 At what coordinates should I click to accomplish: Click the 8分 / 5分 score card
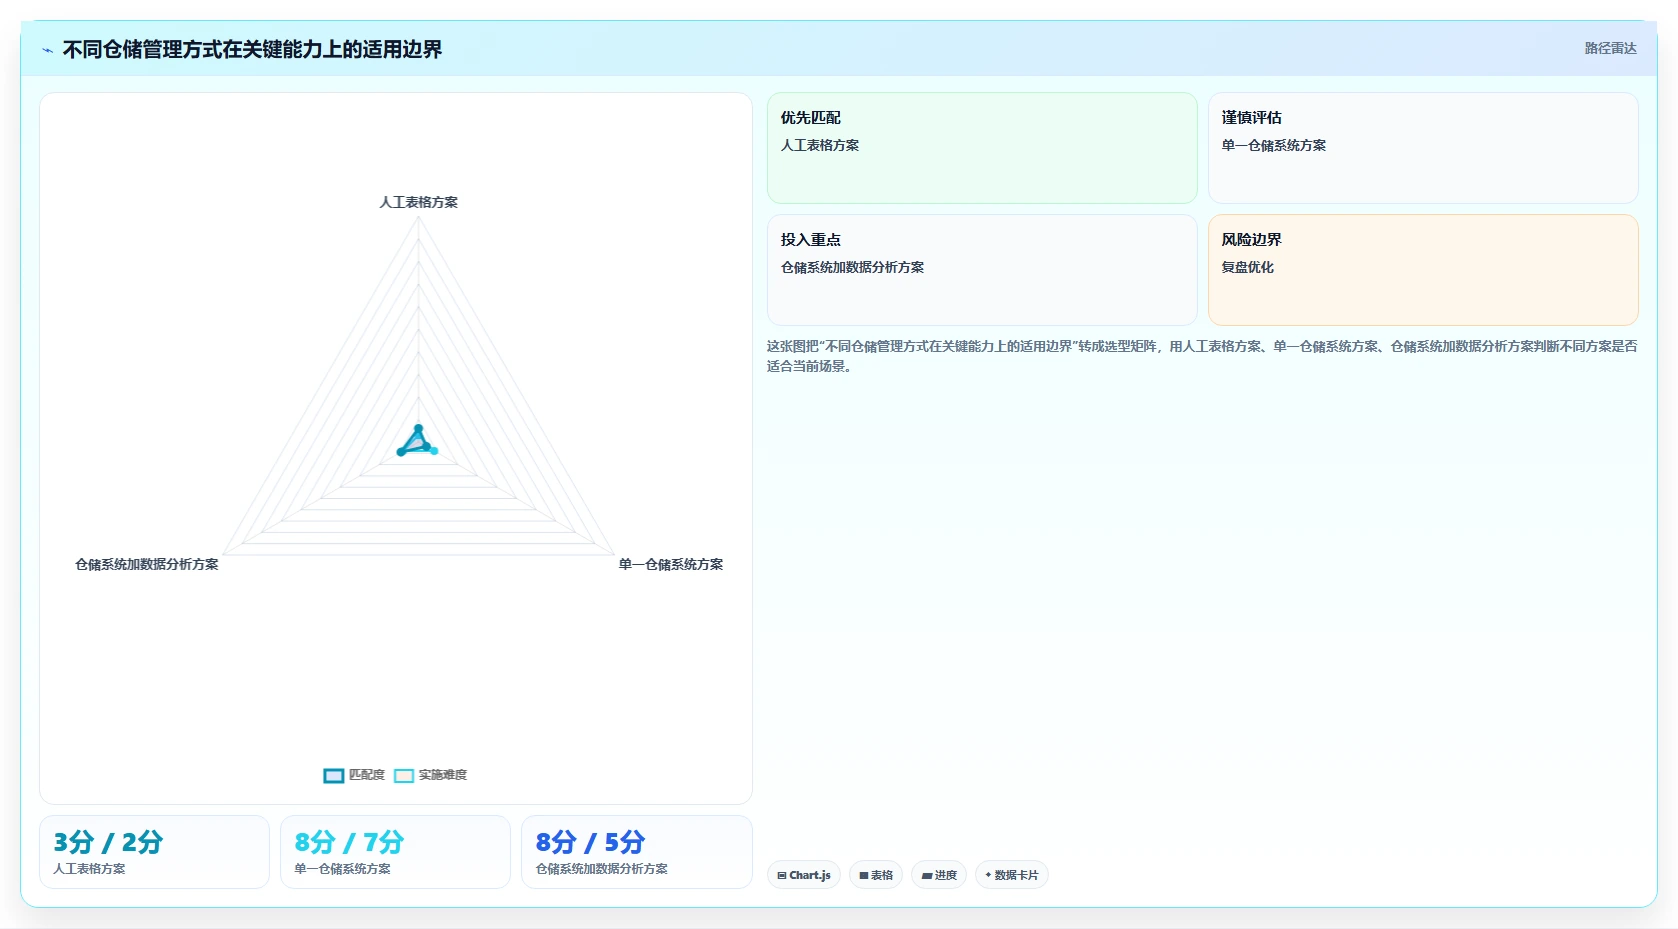point(636,852)
